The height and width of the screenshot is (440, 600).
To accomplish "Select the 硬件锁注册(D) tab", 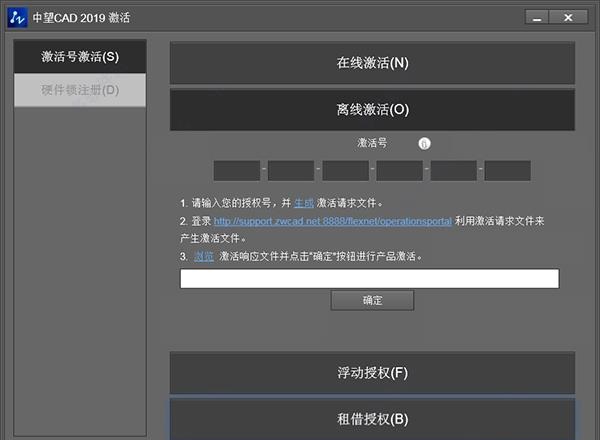I will 80,90.
